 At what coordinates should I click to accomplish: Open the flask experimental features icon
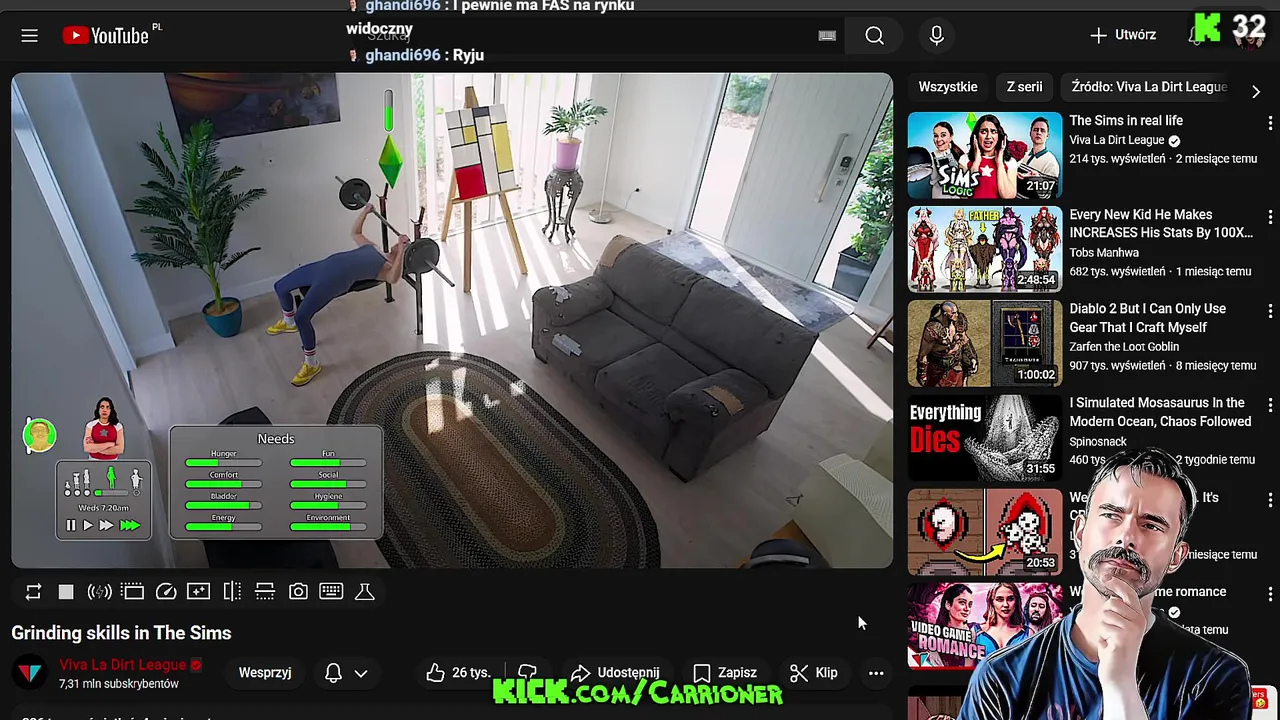pos(365,592)
